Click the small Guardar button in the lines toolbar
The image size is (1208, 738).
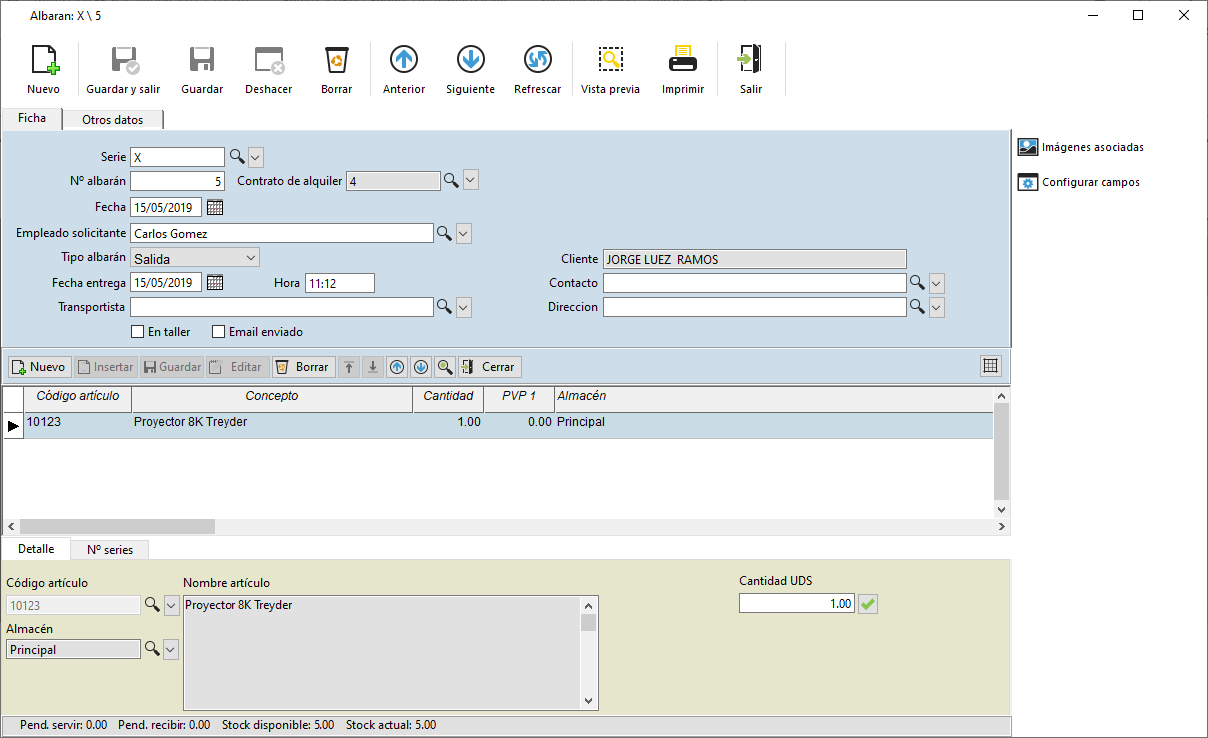pyautogui.click(x=172, y=367)
